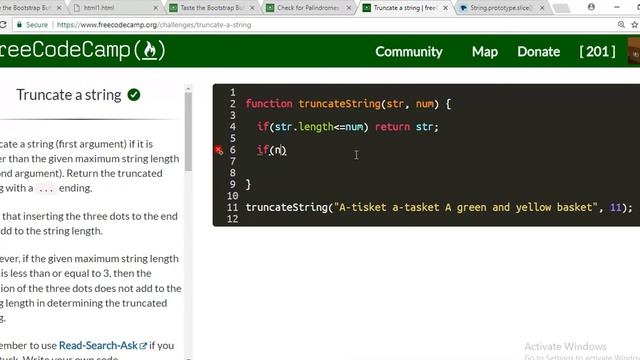Screen dimensions: 640x360
Task: Click the number 11 argument on line 11
Action: click(616, 207)
